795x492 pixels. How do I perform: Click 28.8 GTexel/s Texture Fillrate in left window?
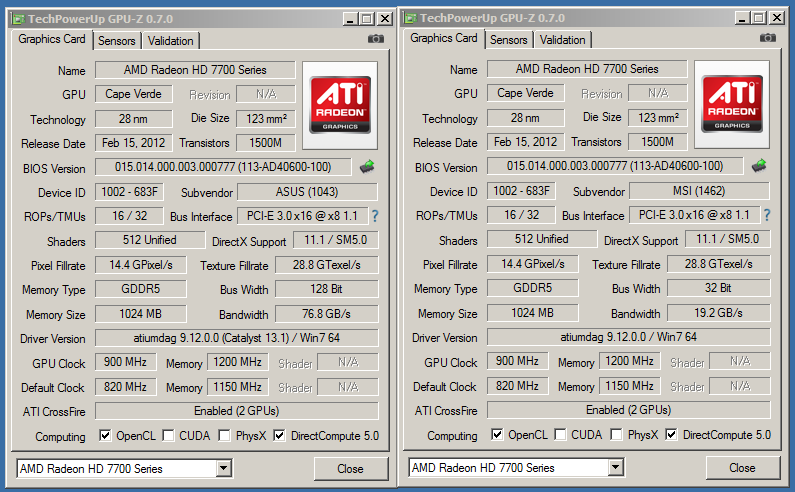click(x=327, y=265)
